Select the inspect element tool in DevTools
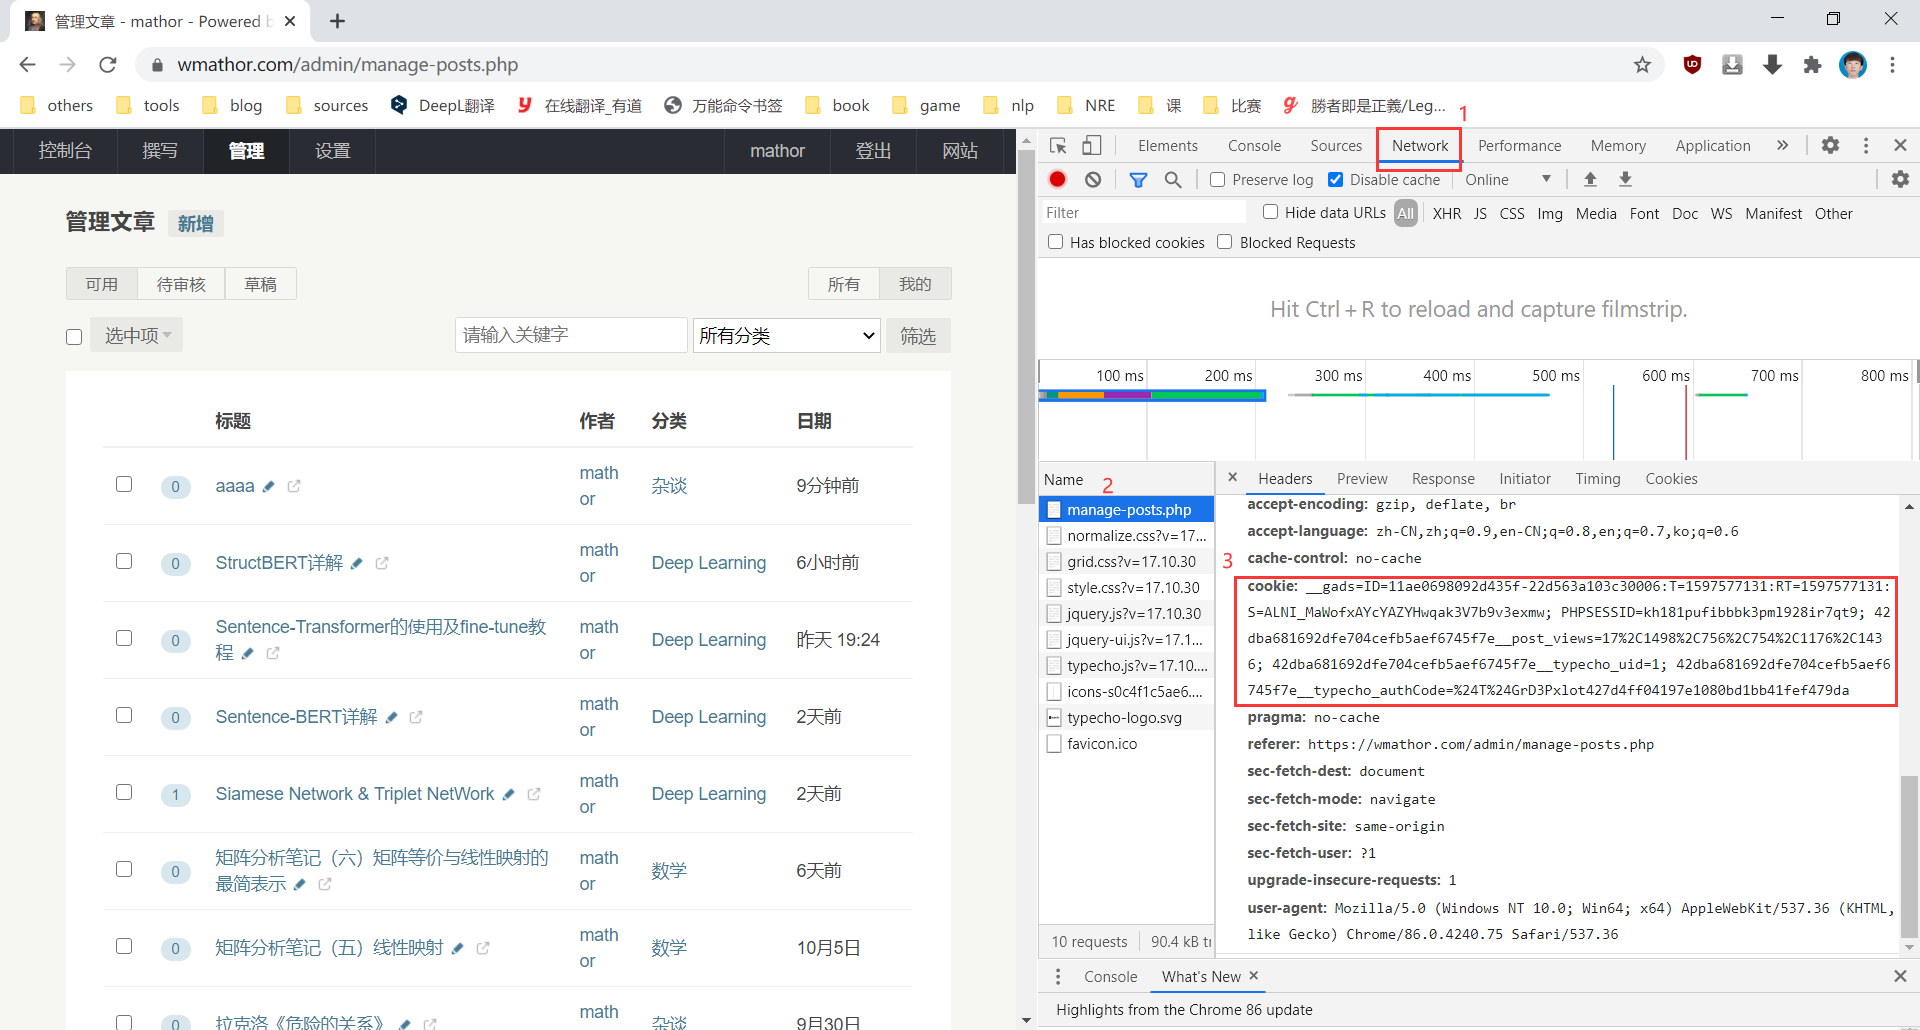 pyautogui.click(x=1057, y=145)
